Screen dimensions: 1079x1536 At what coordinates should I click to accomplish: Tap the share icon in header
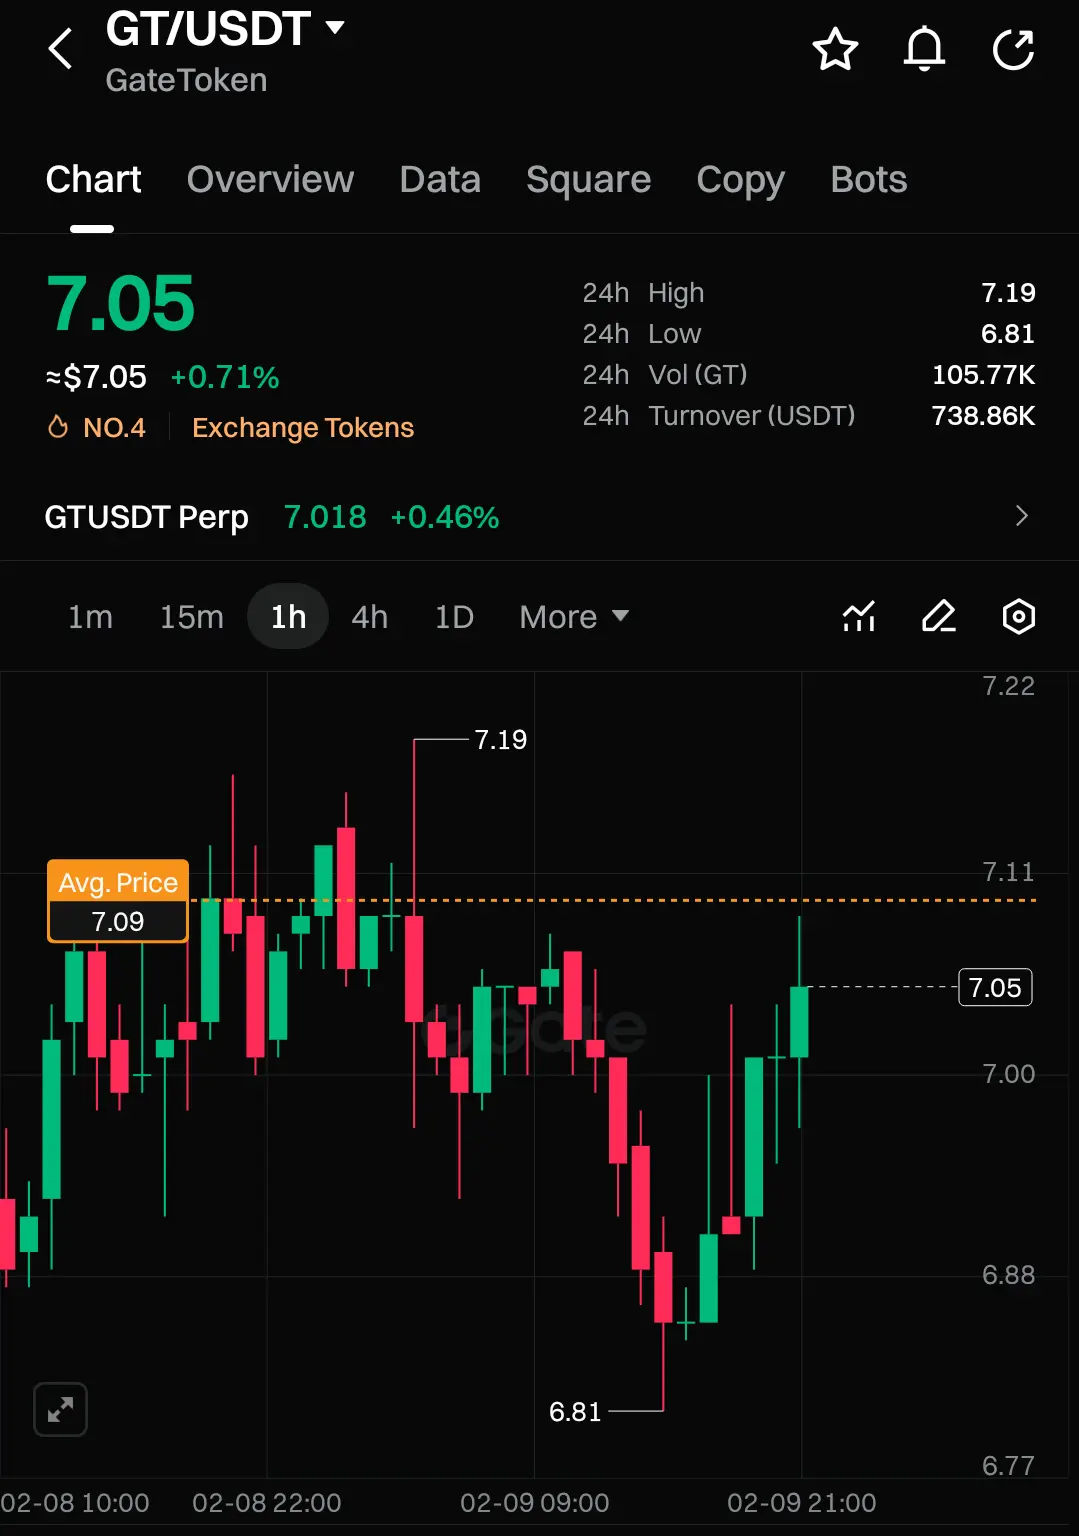click(1013, 49)
